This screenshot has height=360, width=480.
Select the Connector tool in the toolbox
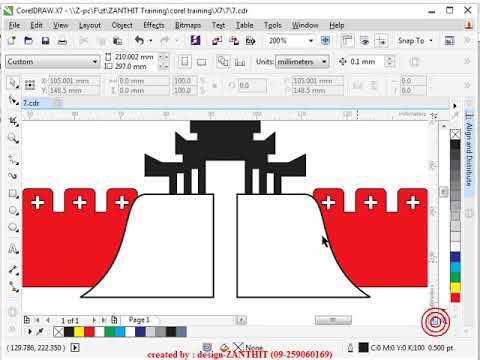point(13,287)
